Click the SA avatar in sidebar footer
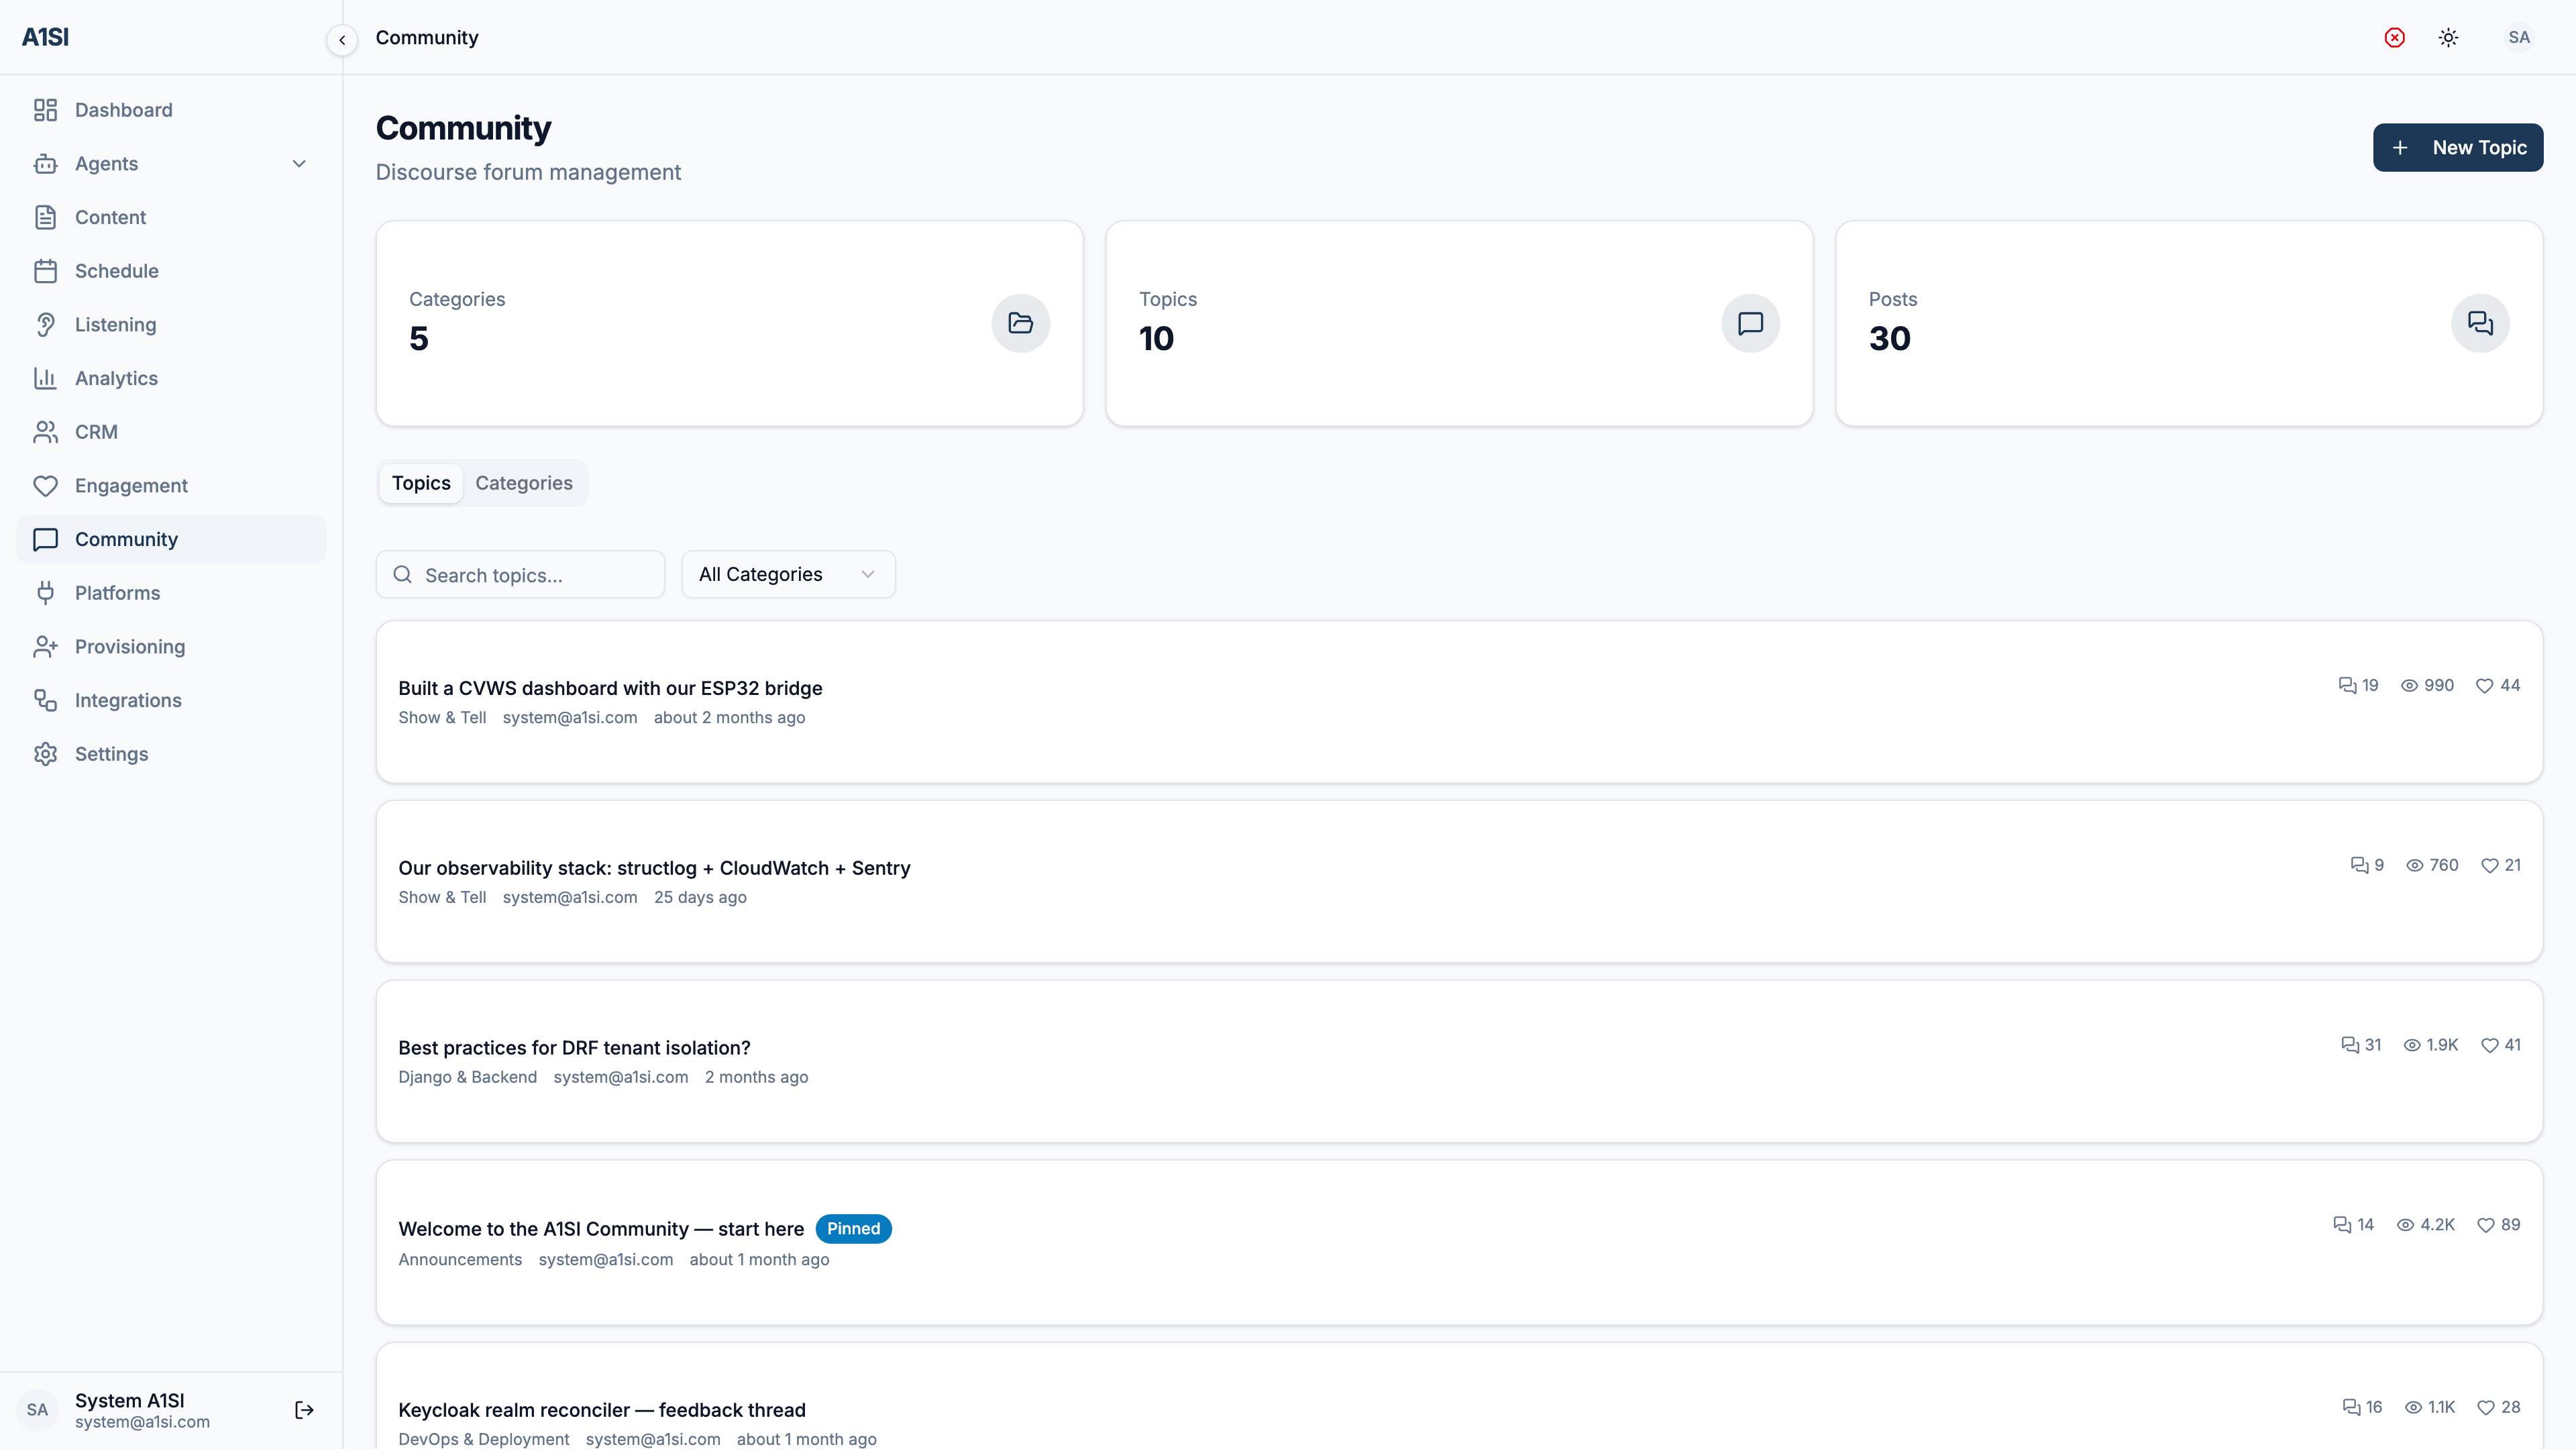This screenshot has width=2576, height=1449. [37, 1410]
